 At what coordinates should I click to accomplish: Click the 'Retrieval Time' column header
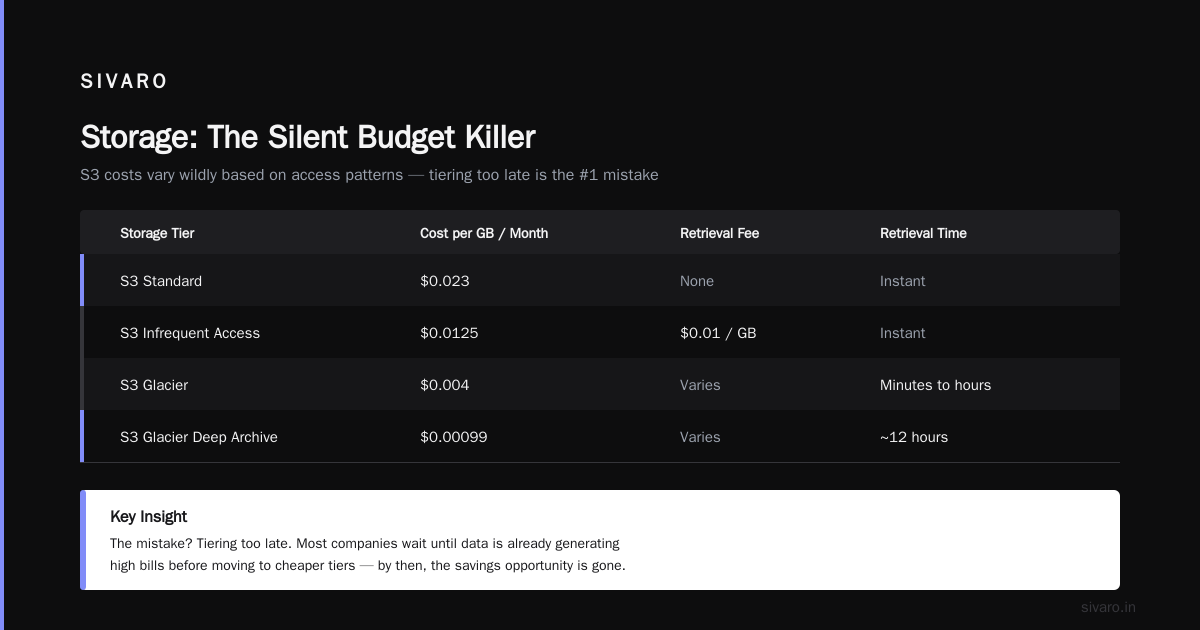pyautogui.click(x=923, y=233)
